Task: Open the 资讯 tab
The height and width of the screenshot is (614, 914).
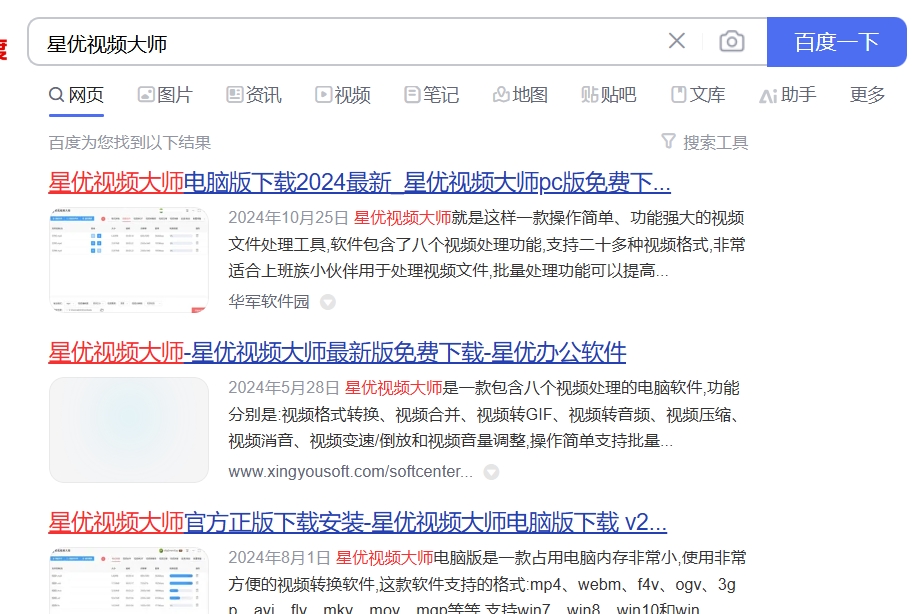Action: tap(254, 94)
